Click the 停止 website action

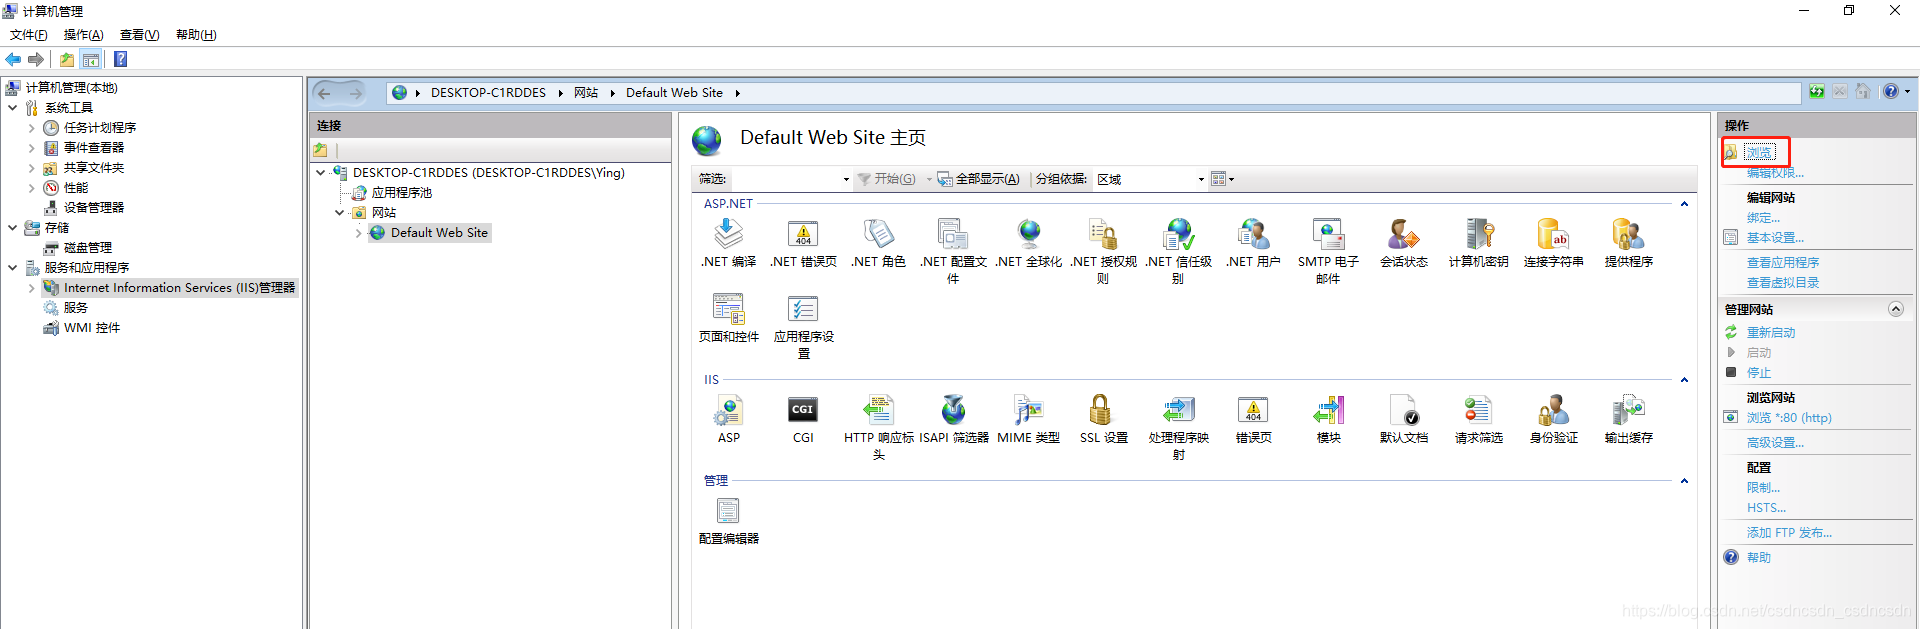click(x=1759, y=373)
